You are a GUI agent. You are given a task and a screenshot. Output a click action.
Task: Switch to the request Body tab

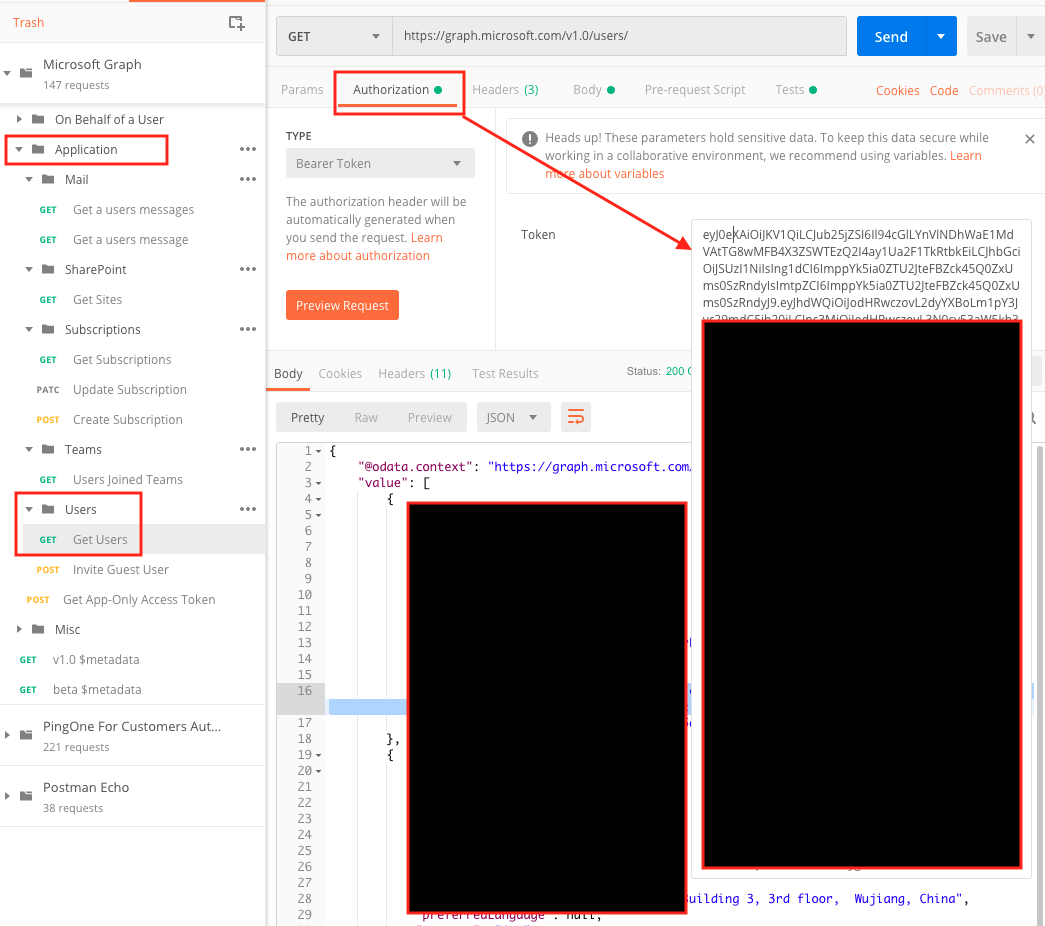[594, 89]
